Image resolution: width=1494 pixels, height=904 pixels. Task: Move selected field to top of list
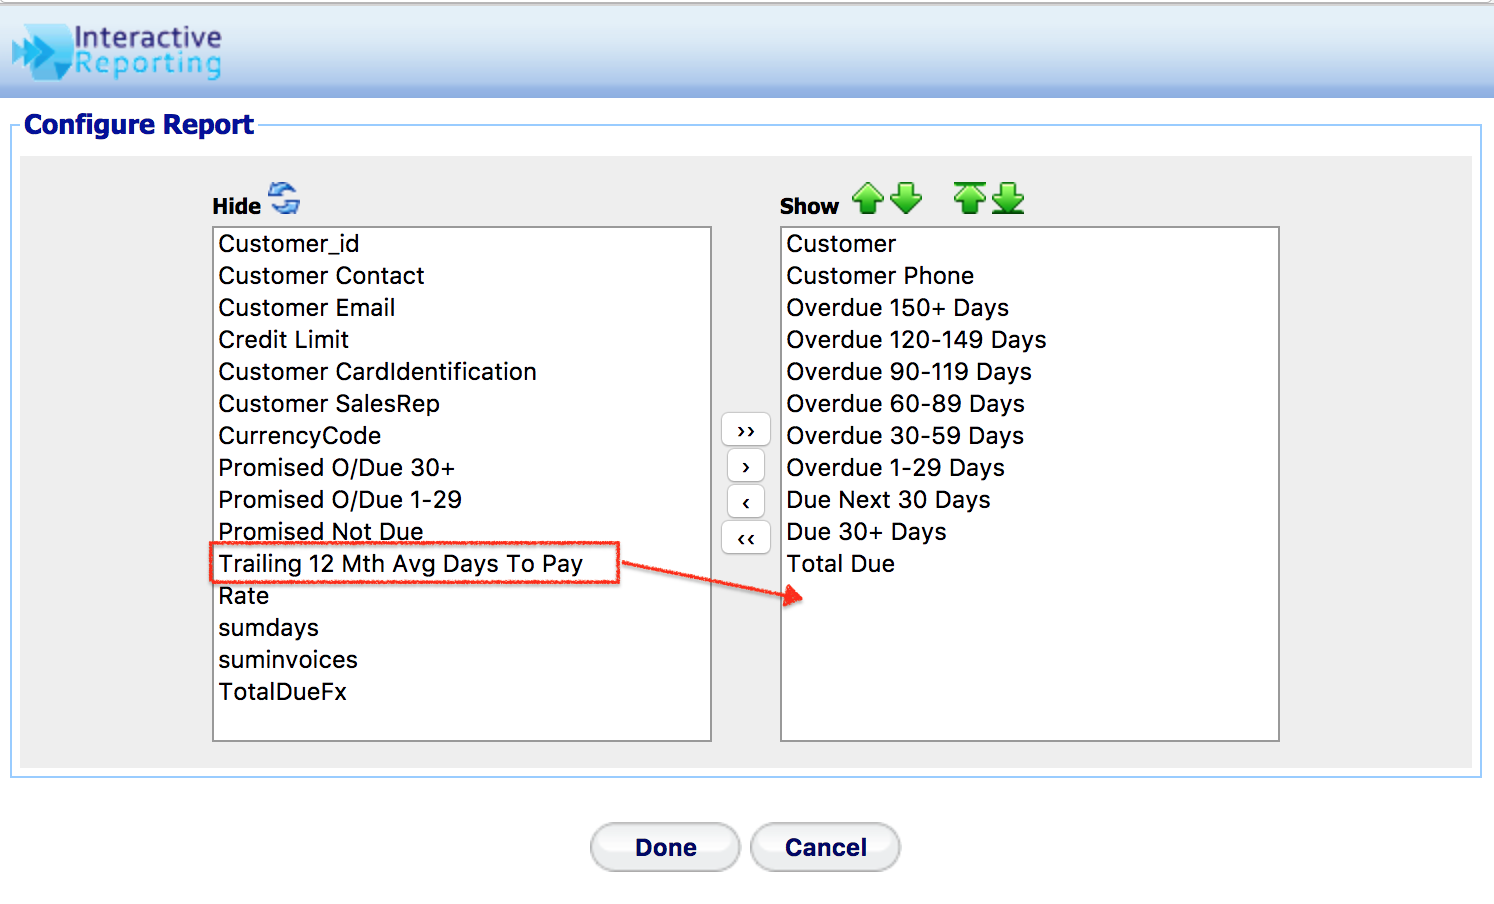[970, 198]
